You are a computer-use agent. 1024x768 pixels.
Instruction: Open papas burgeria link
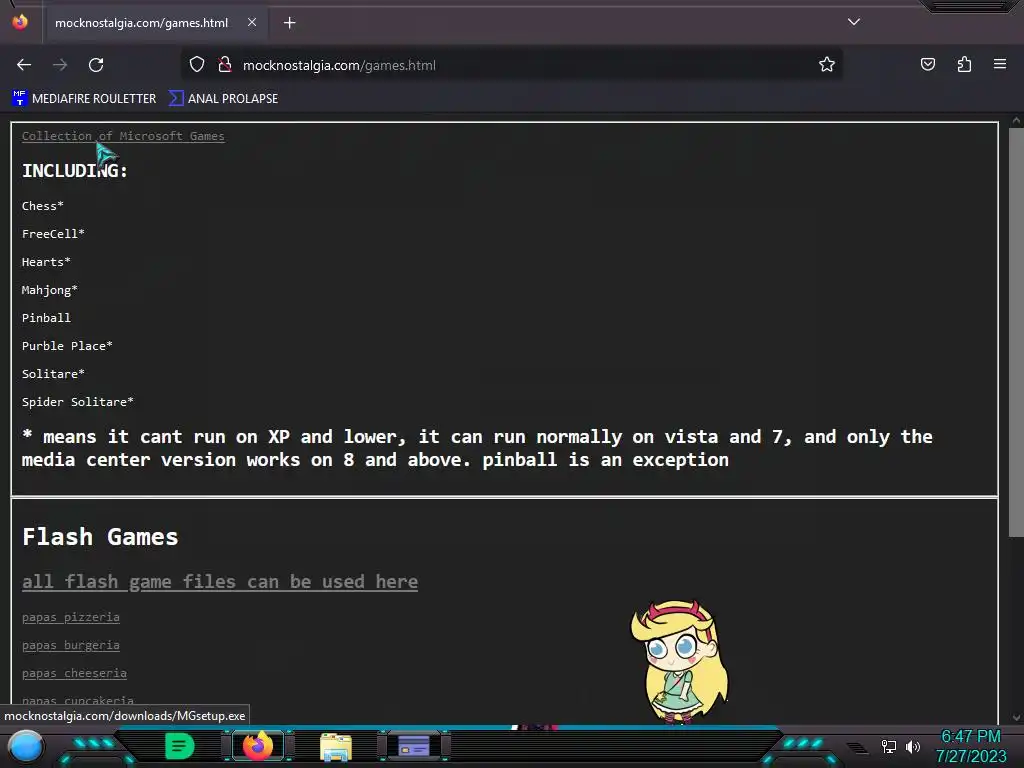(71, 645)
